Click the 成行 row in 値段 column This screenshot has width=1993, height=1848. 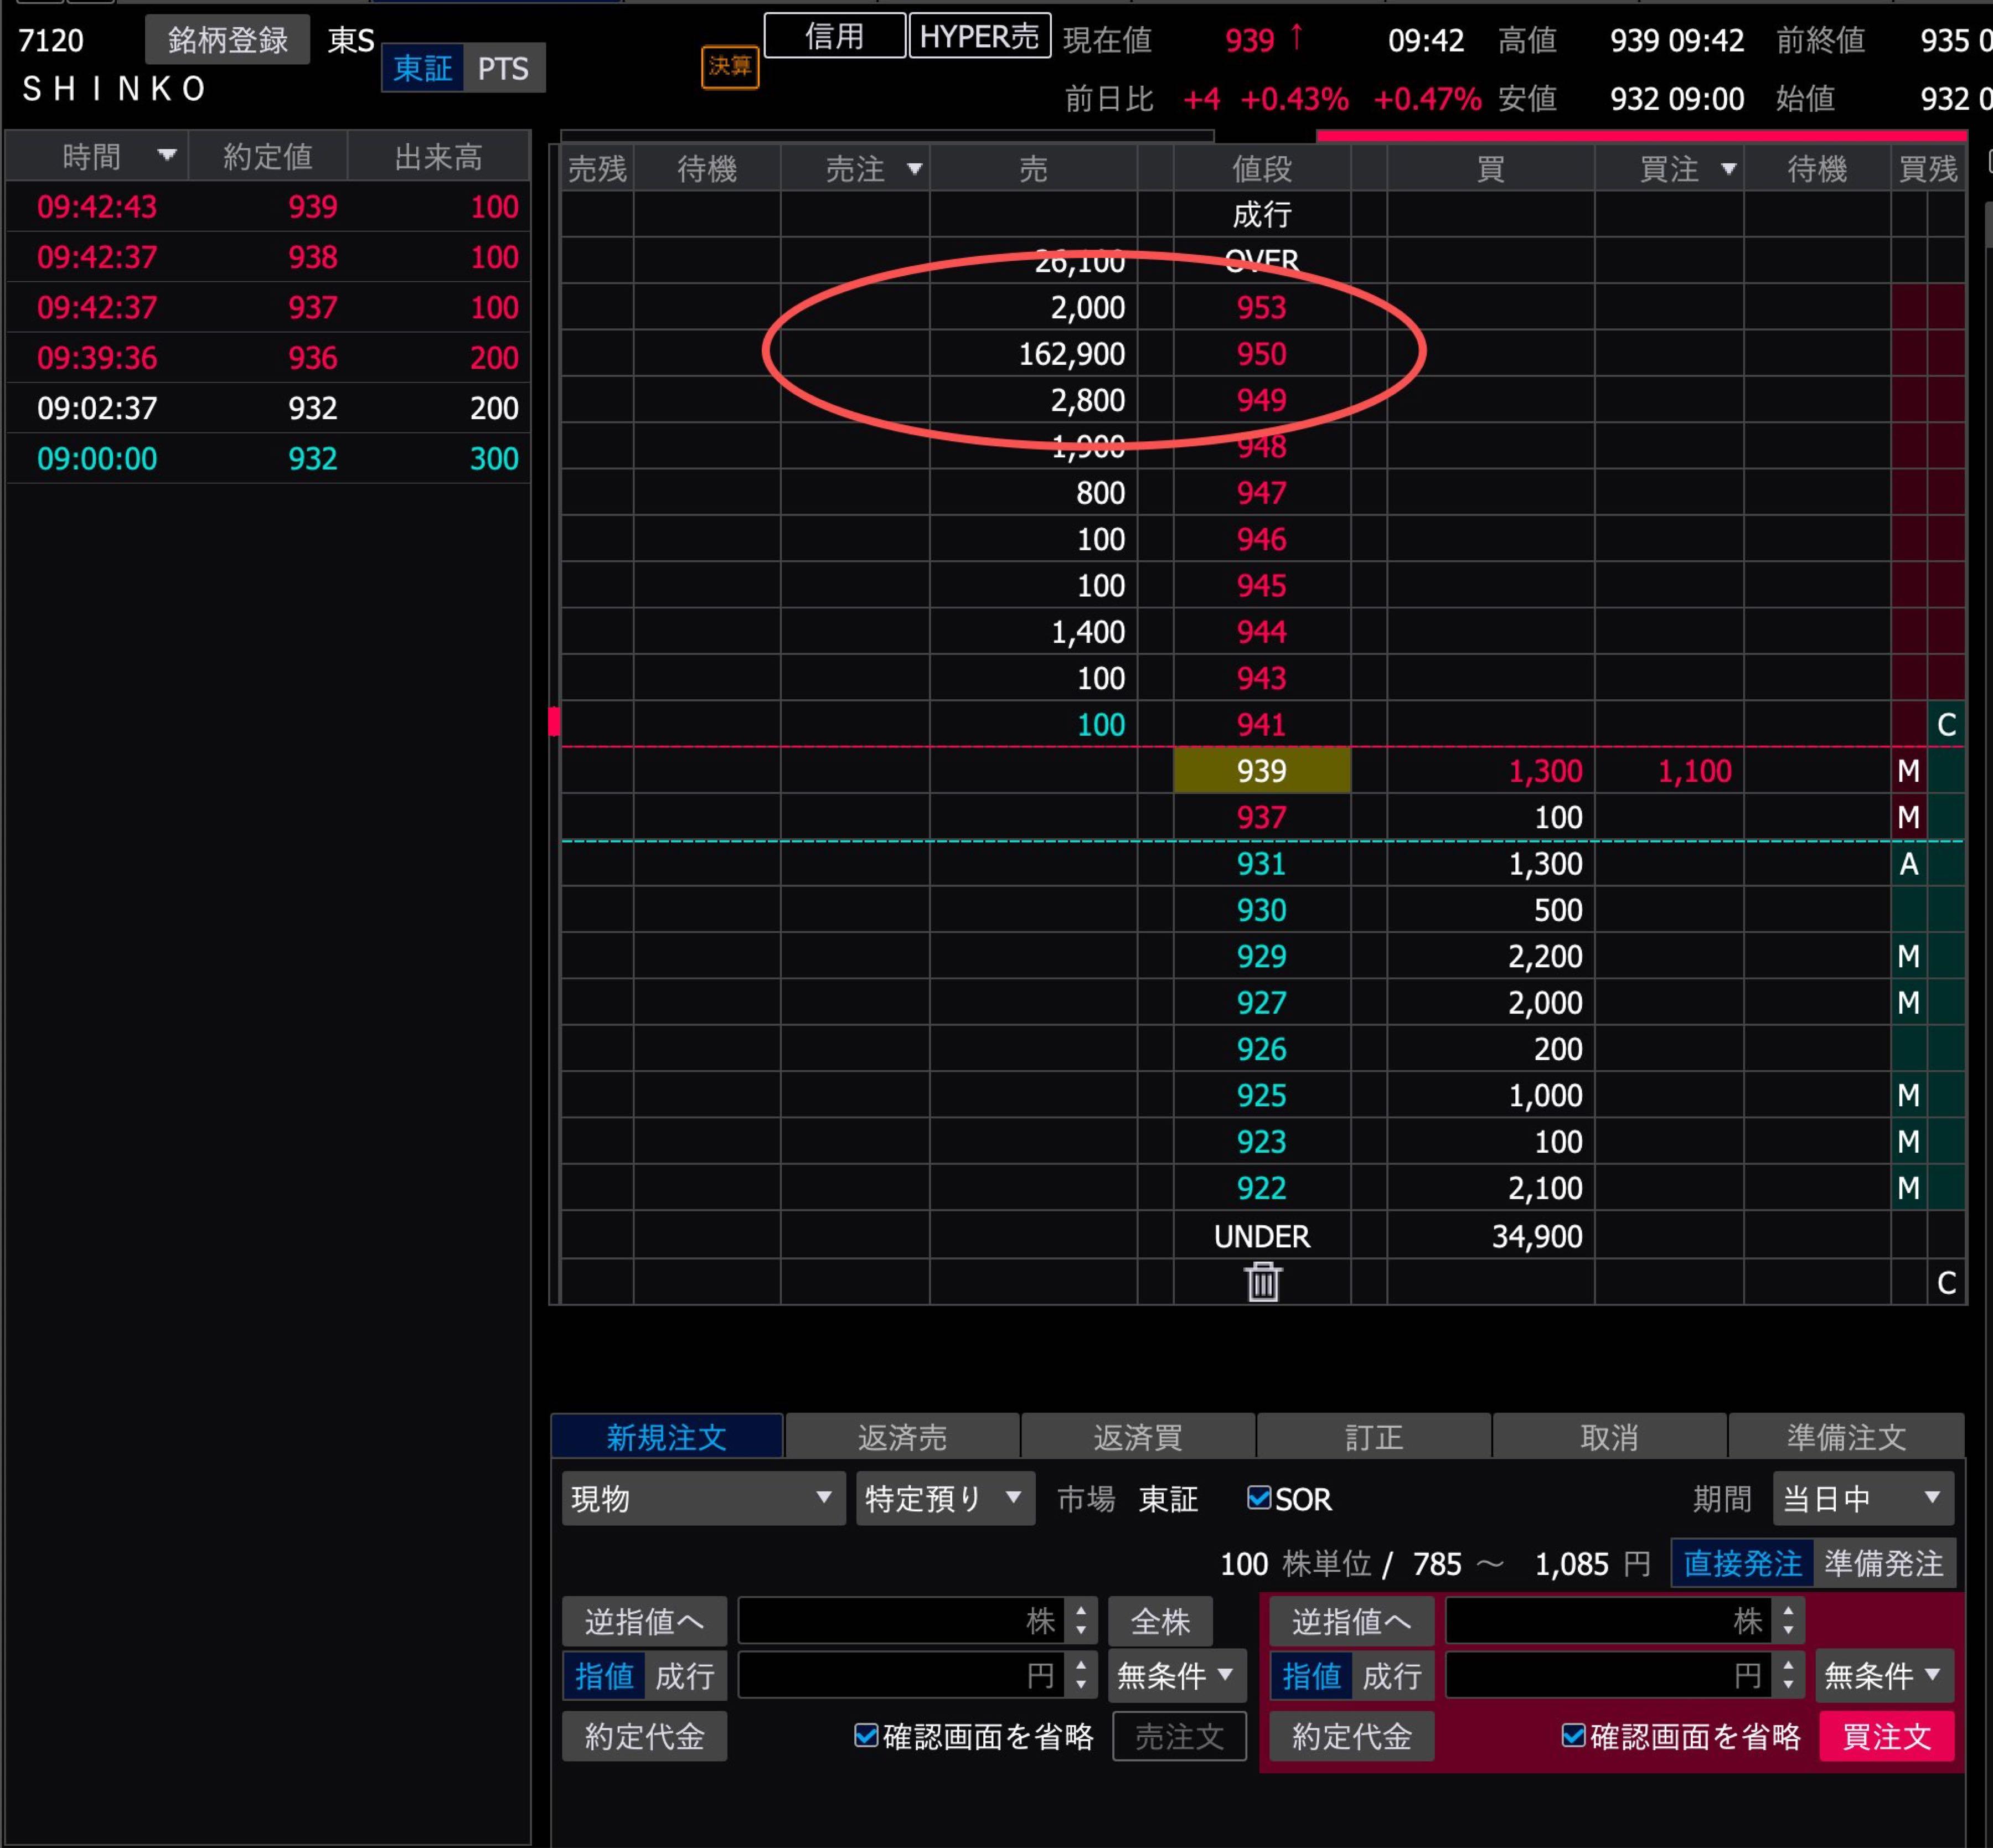tap(1262, 214)
